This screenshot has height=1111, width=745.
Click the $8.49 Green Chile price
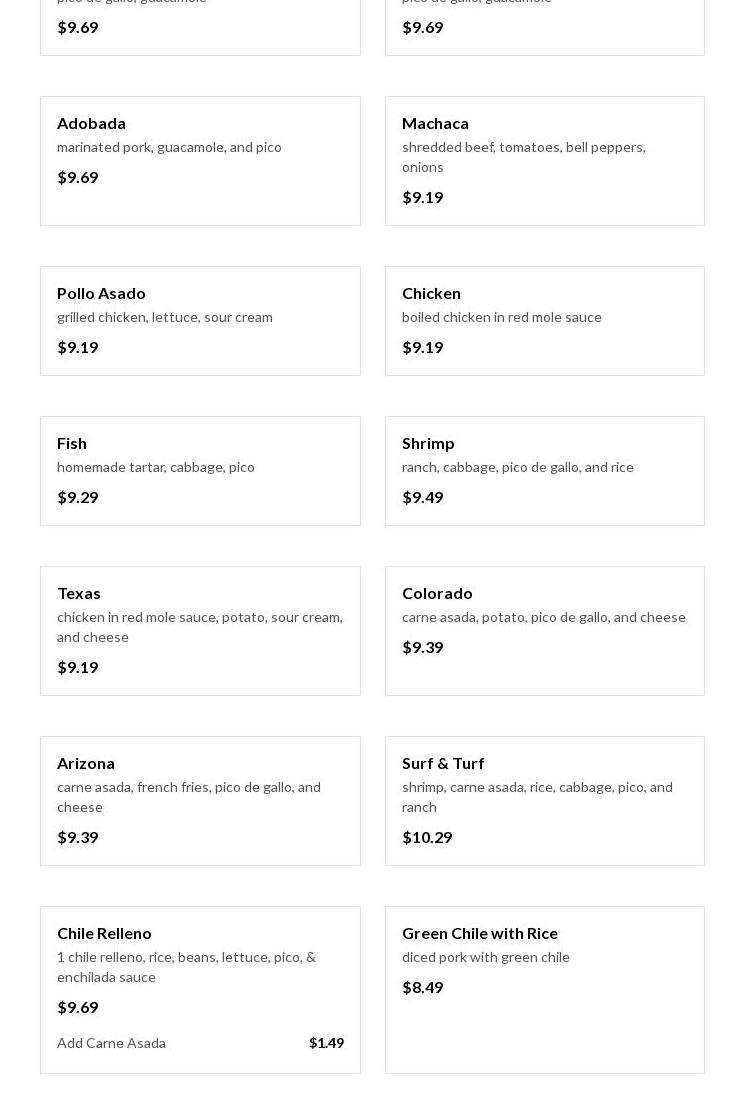[x=422, y=987]
